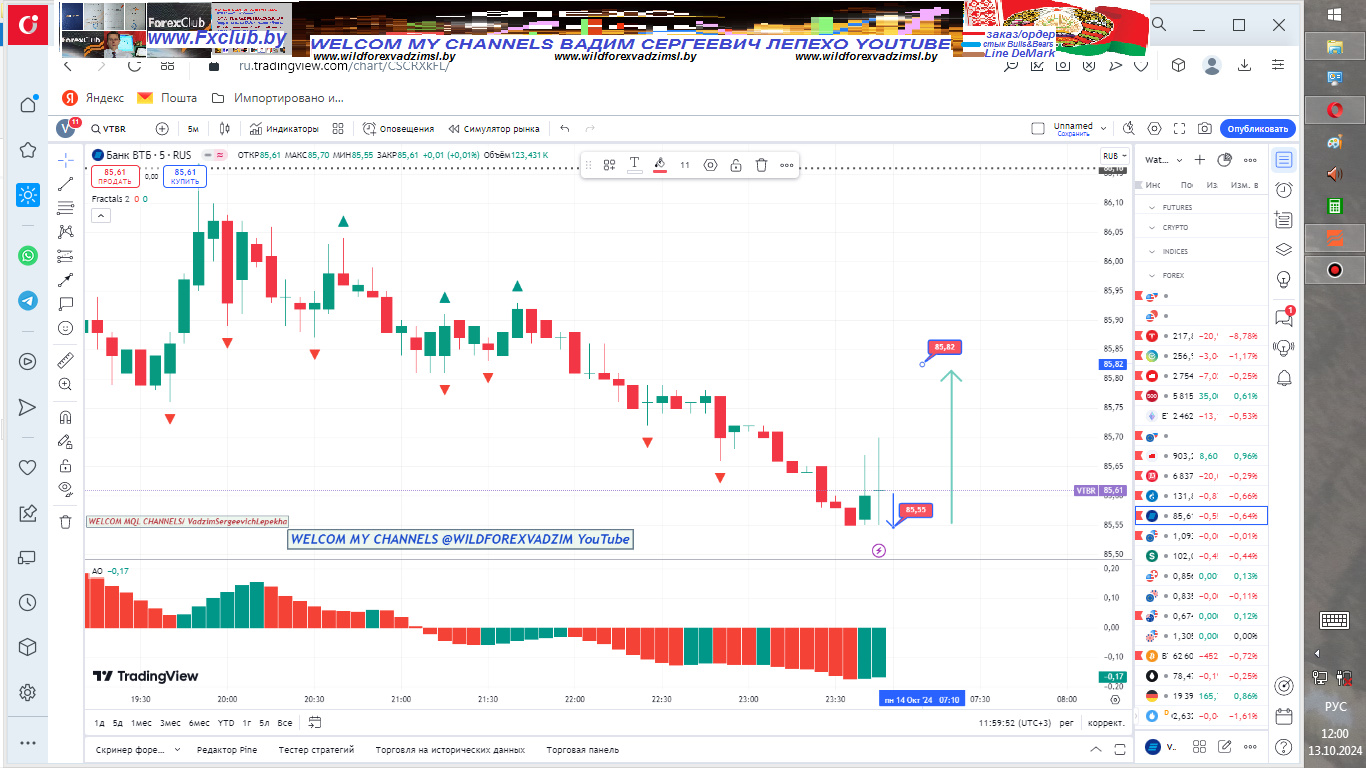Open the Fibonacci retracement tools
Screen dimensions: 1366x768
point(66,208)
